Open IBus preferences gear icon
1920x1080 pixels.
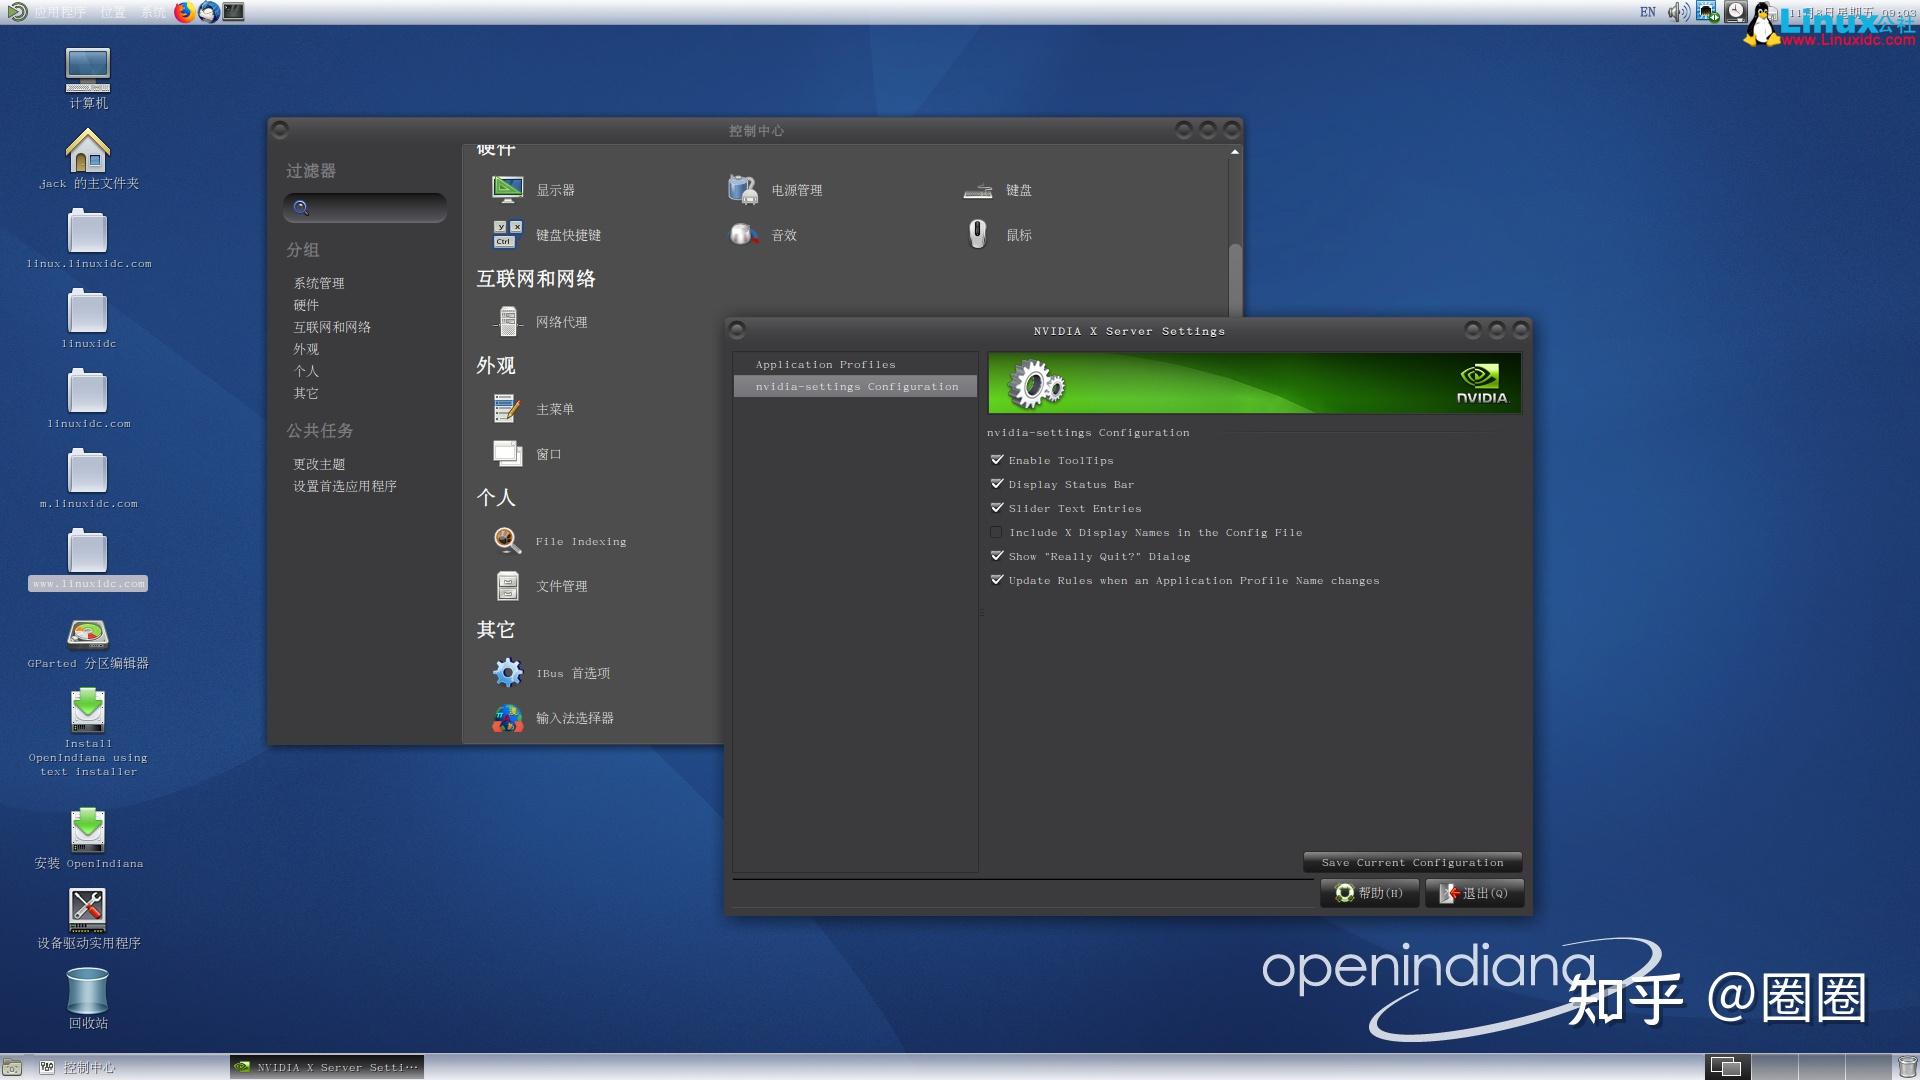(x=508, y=672)
